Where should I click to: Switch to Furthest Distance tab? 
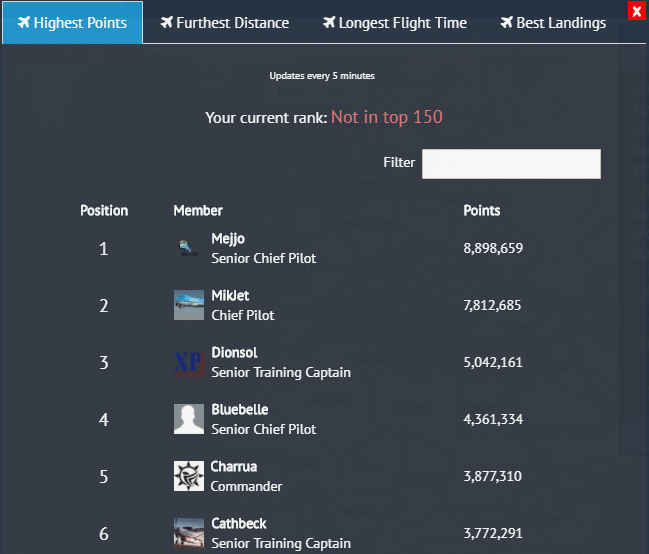(224, 23)
